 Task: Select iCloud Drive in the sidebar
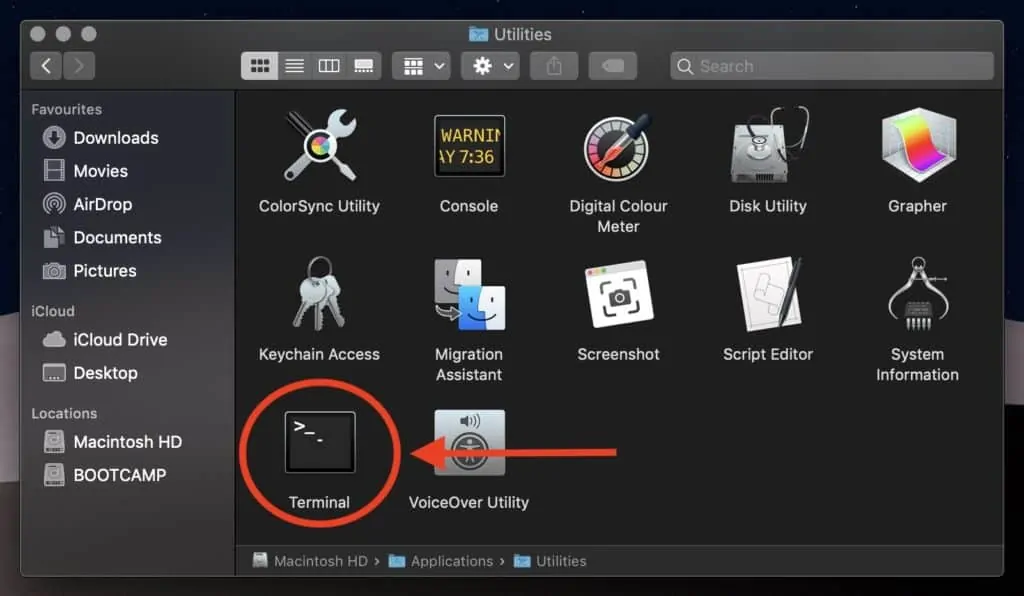tap(105, 339)
